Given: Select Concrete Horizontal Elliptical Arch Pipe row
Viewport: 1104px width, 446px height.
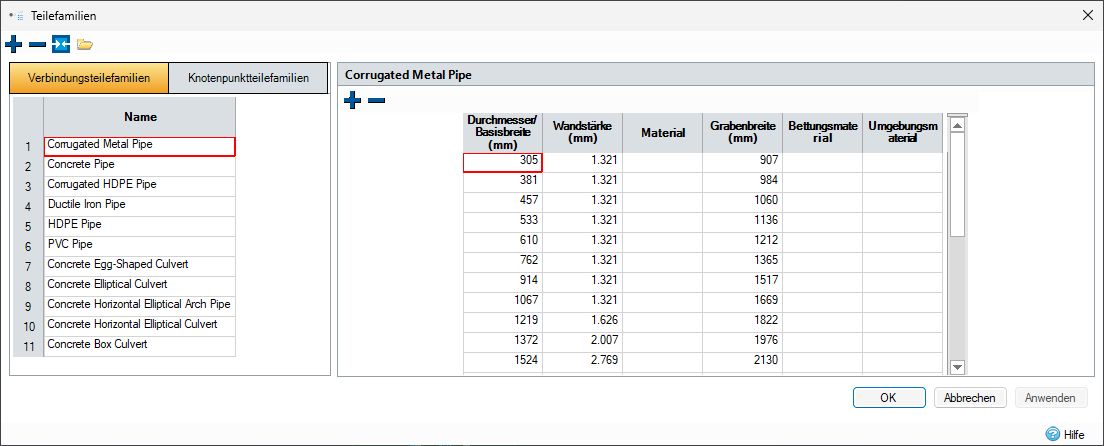Looking at the screenshot, I should [139, 306].
